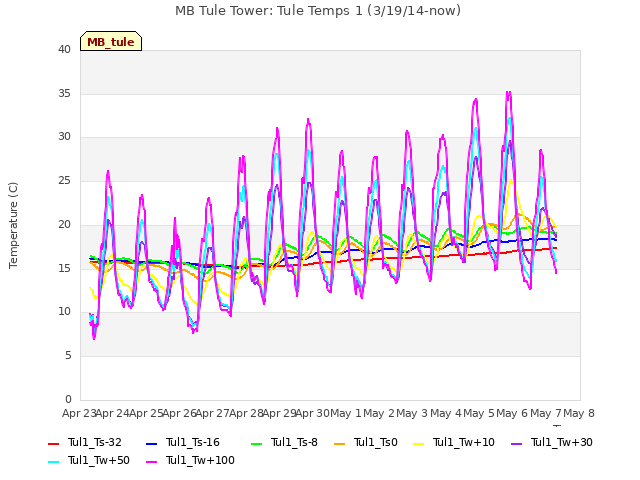This screenshot has width=640, height=480.
Task: Click the purple Tul1_Tw+30 legend swatch
Action: click(517, 444)
